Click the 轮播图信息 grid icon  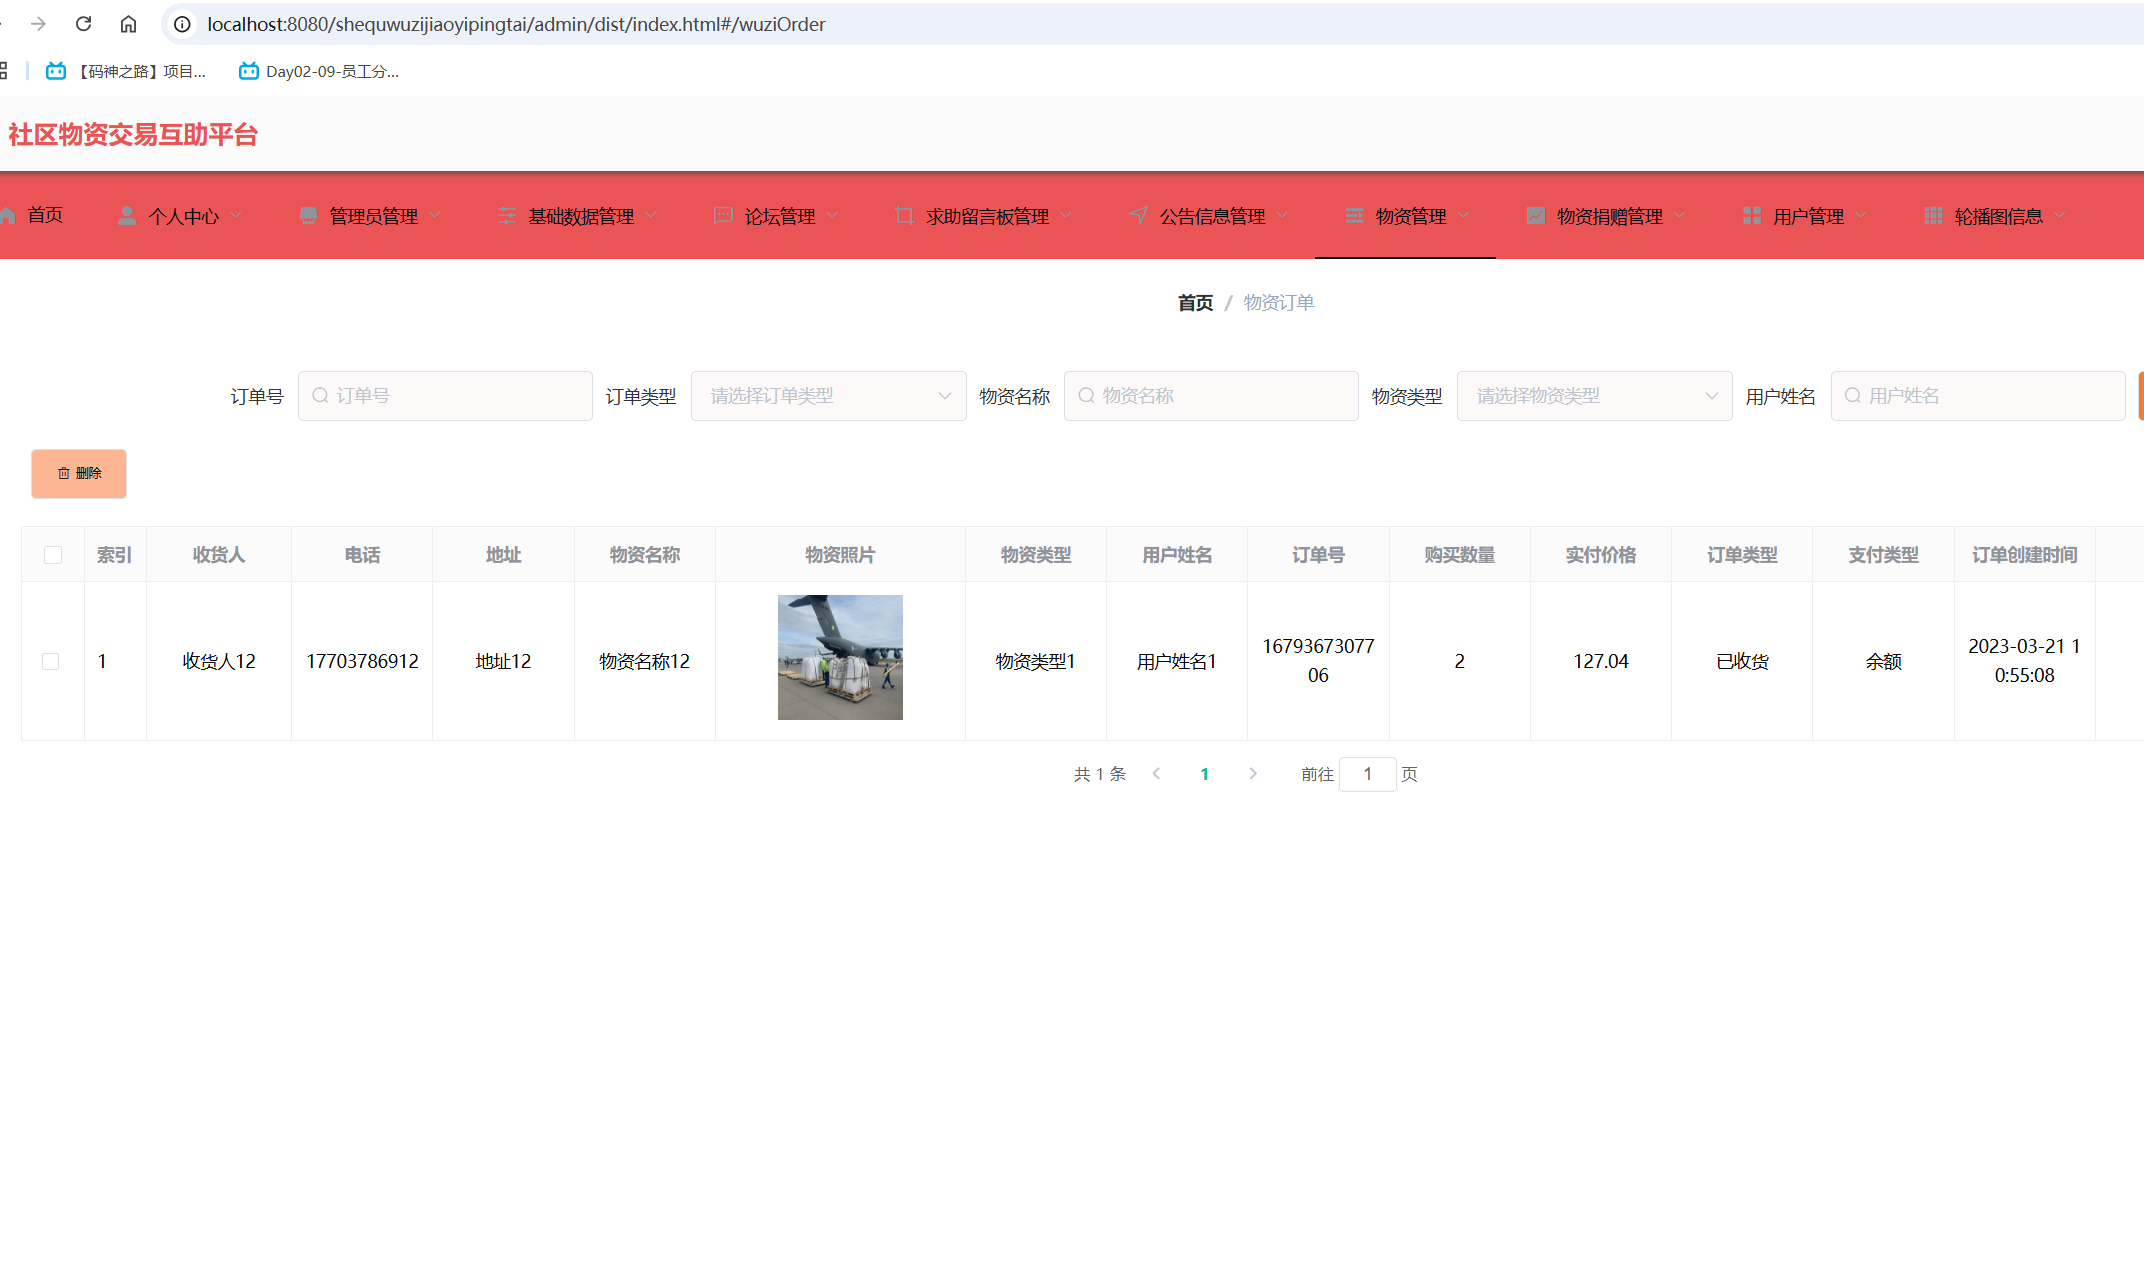point(1933,216)
